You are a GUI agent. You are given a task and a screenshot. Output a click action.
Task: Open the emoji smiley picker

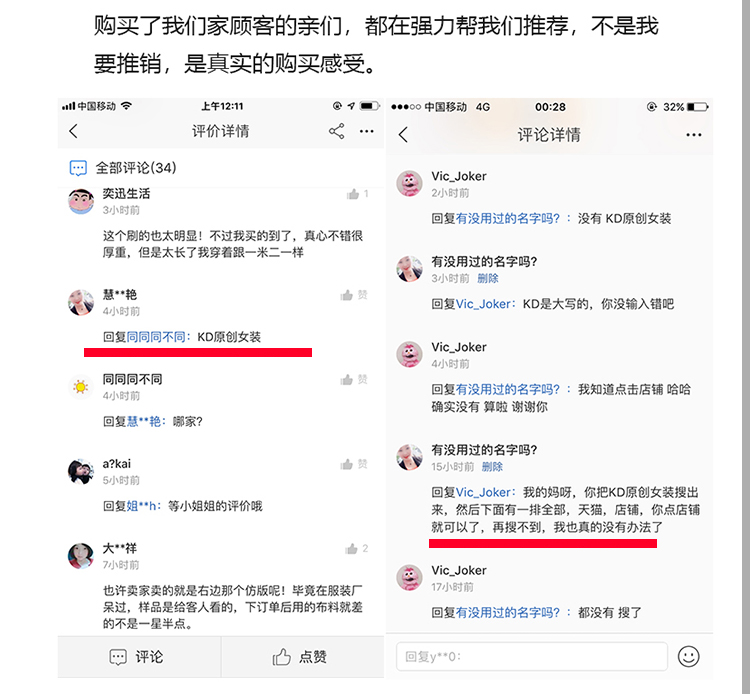(x=688, y=656)
